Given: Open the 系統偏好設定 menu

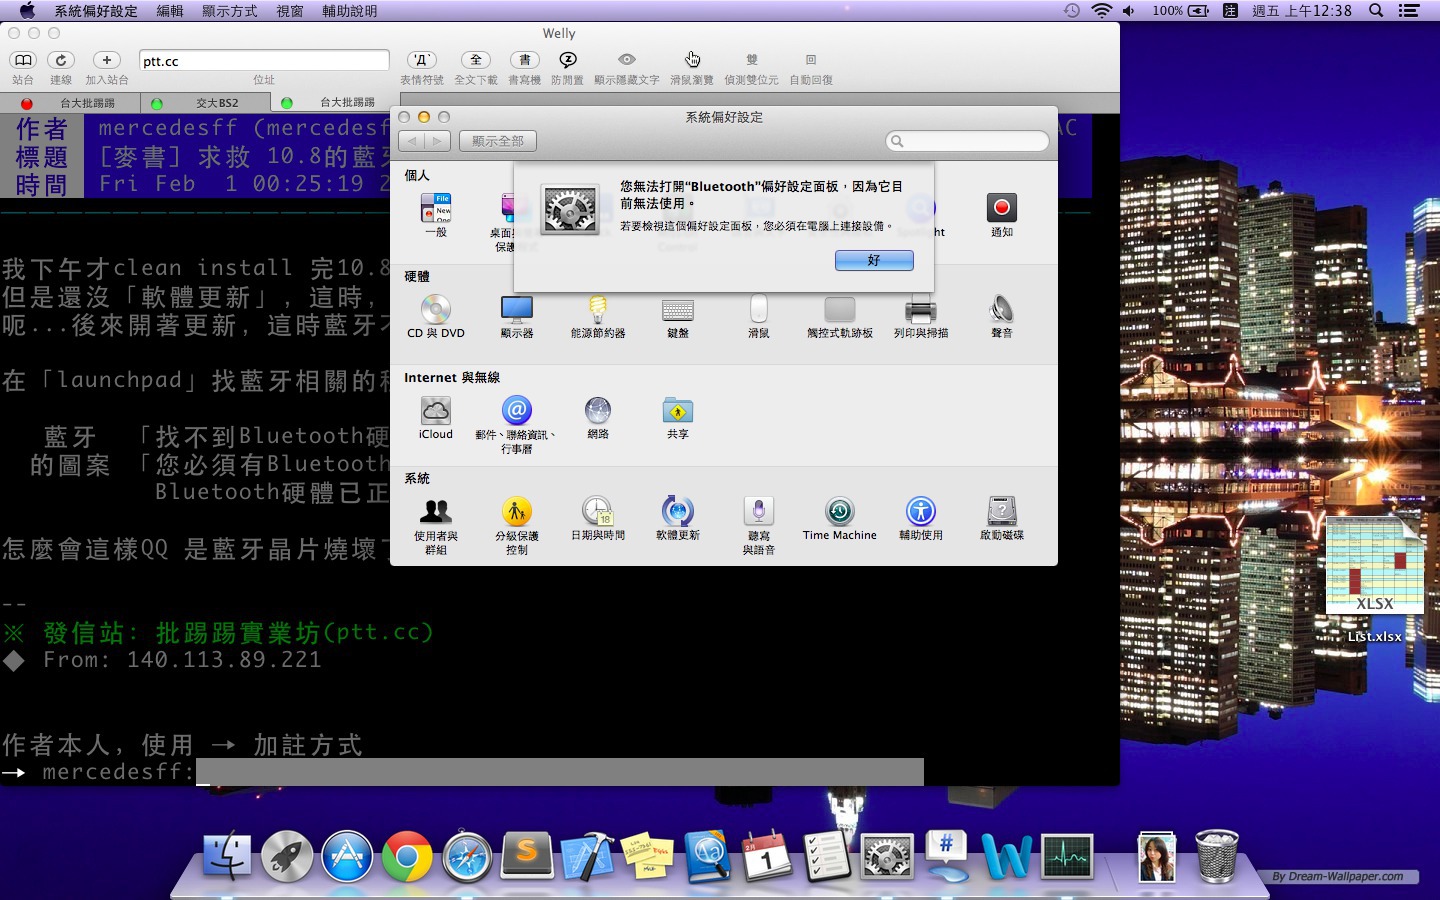Looking at the screenshot, I should [x=96, y=11].
